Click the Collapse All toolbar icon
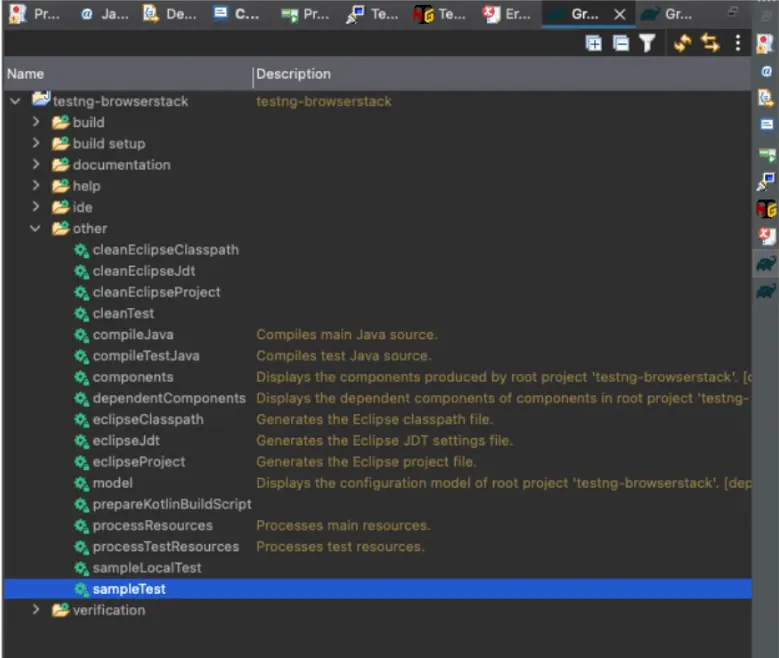This screenshot has width=779, height=658. coord(620,43)
